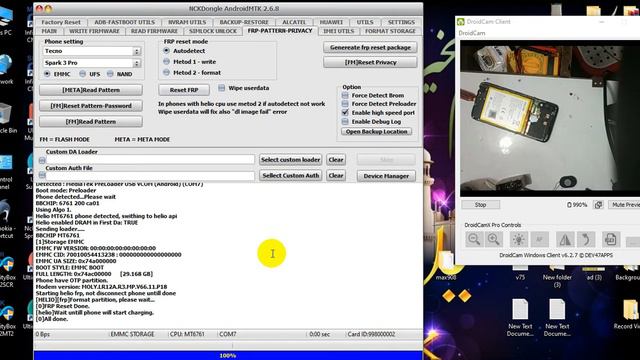Select Metod 2 - format radio option

click(x=167, y=72)
